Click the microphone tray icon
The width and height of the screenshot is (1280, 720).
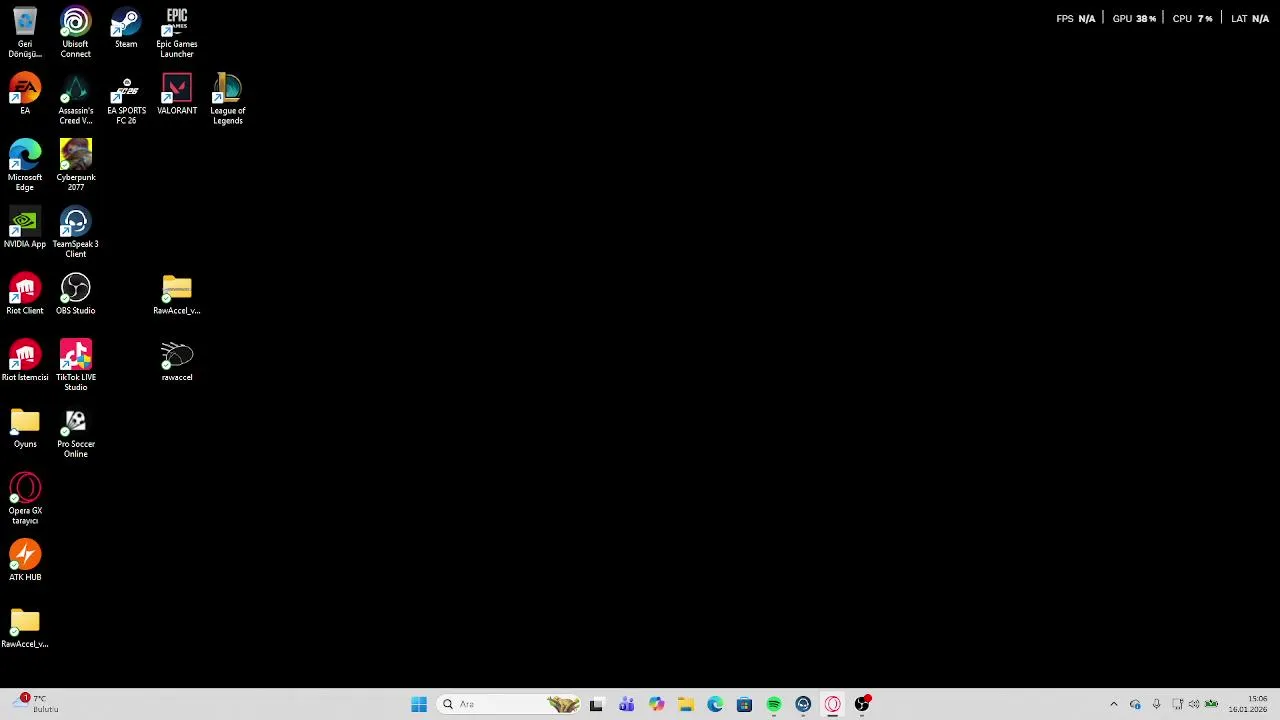click(1156, 705)
